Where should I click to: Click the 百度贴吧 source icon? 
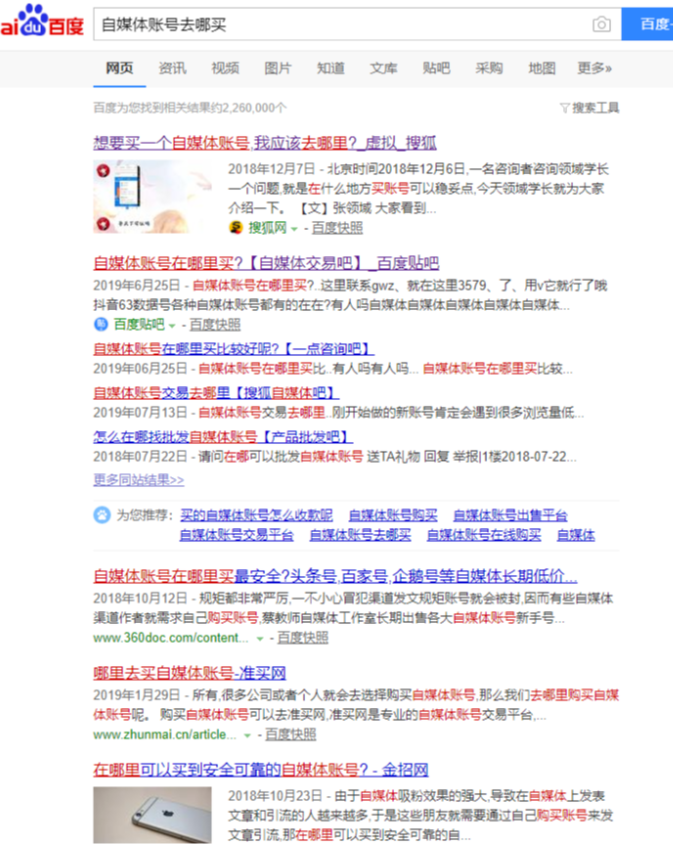[101, 324]
